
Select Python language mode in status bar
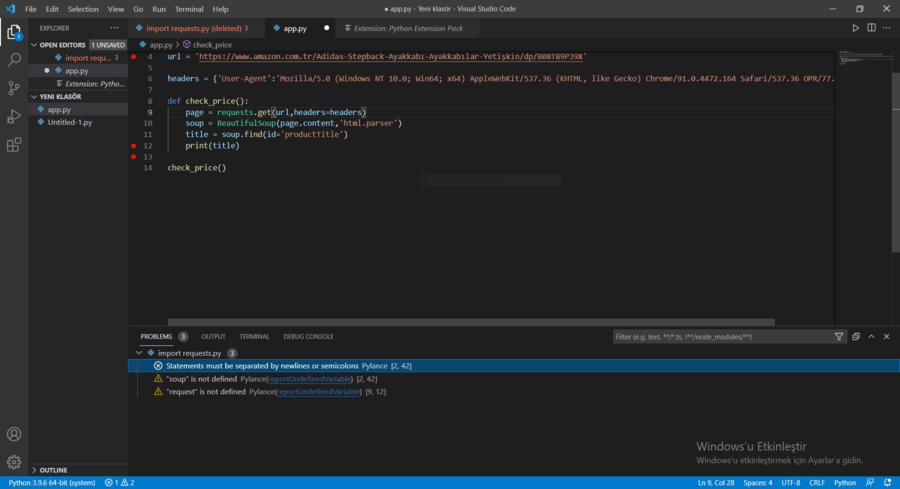(845, 483)
